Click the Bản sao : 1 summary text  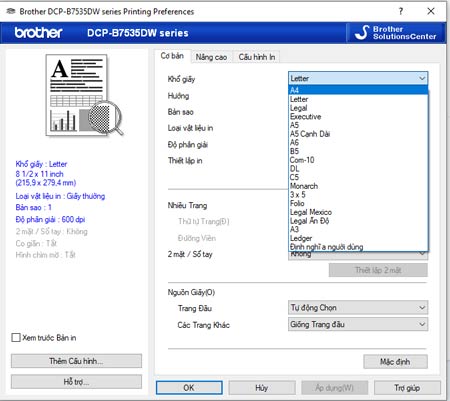[33, 207]
